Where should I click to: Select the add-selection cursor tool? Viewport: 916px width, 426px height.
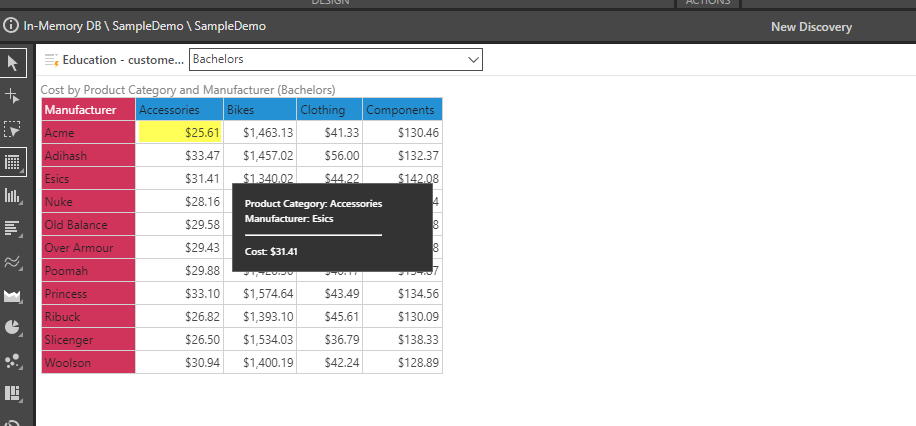tap(13, 96)
